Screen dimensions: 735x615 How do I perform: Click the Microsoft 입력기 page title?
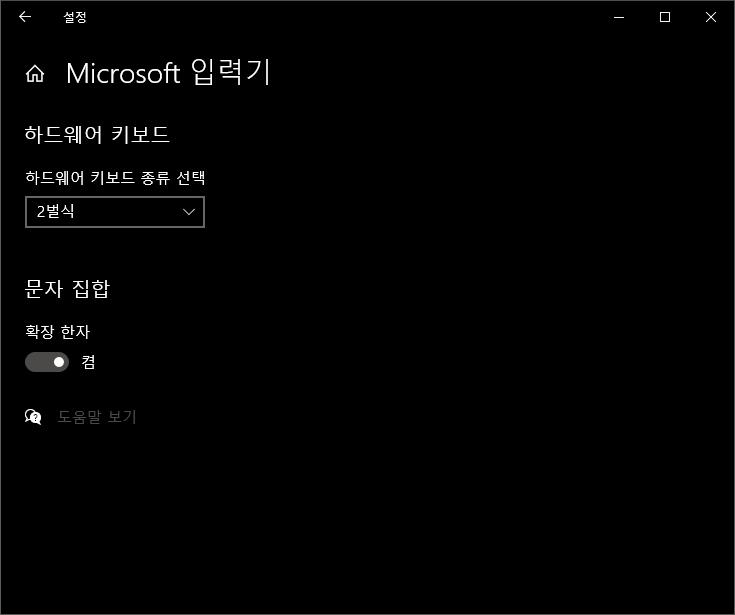click(x=168, y=73)
